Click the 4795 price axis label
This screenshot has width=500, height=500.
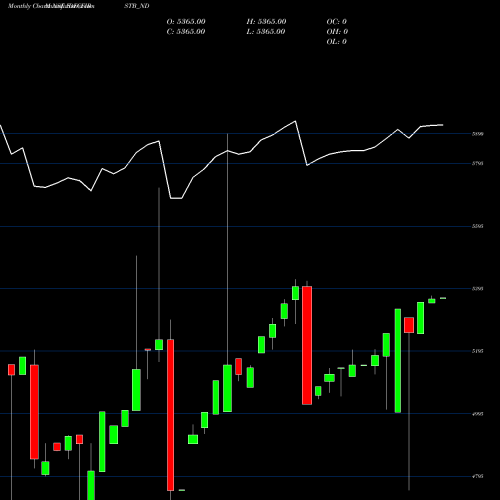coord(478,476)
